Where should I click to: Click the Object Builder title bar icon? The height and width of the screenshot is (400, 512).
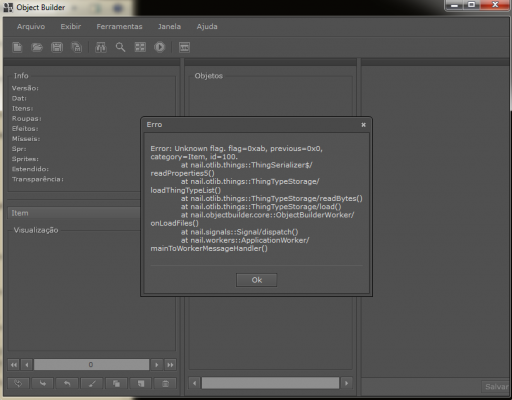coord(8,7)
